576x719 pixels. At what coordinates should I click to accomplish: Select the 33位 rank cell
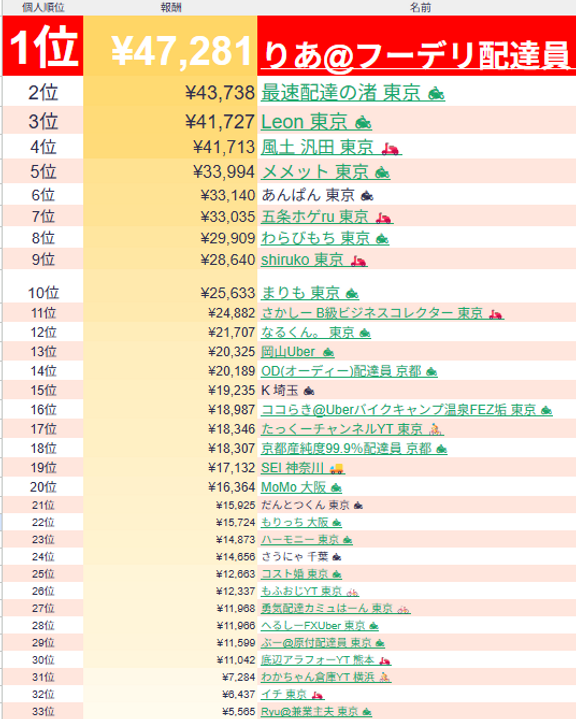pos(43,712)
